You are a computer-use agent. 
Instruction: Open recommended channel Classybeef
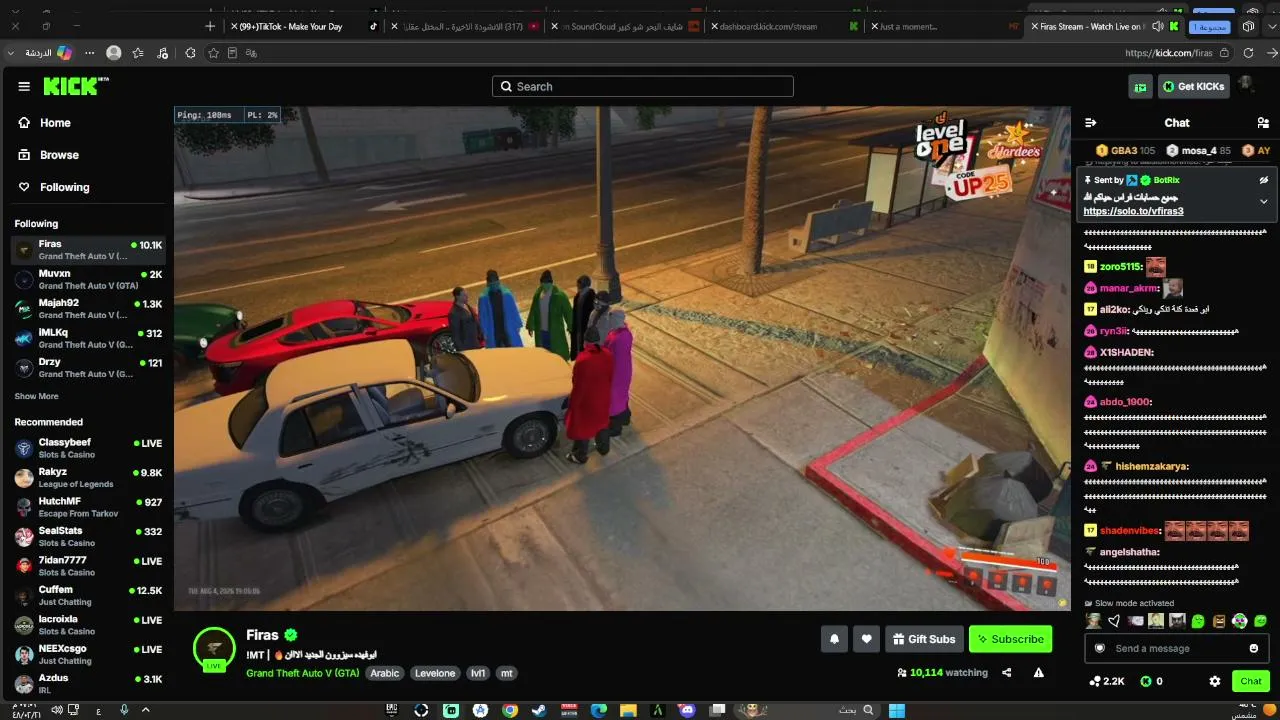pos(88,449)
